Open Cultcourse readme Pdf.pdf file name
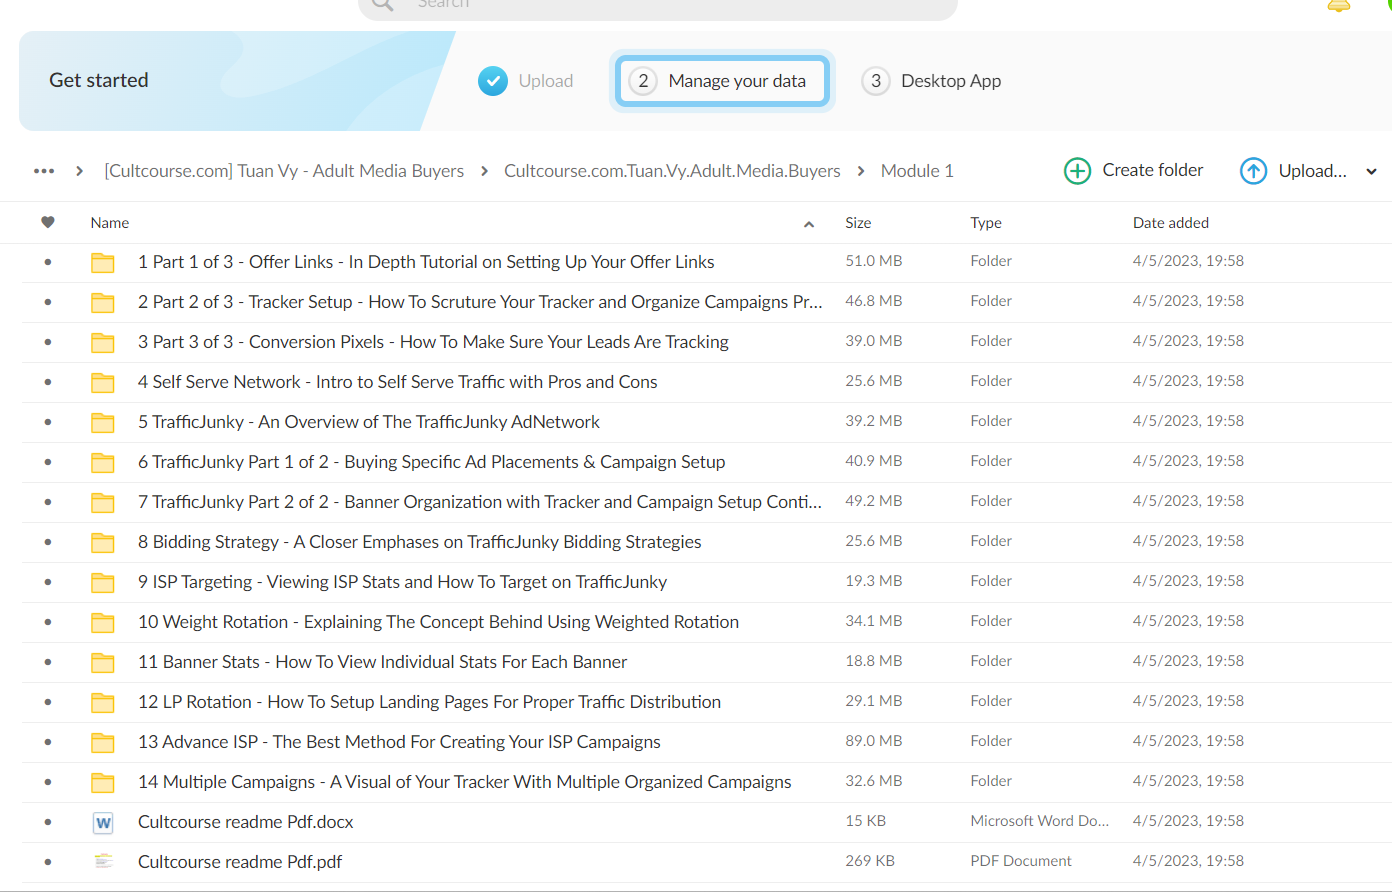The width and height of the screenshot is (1392, 892). (240, 862)
